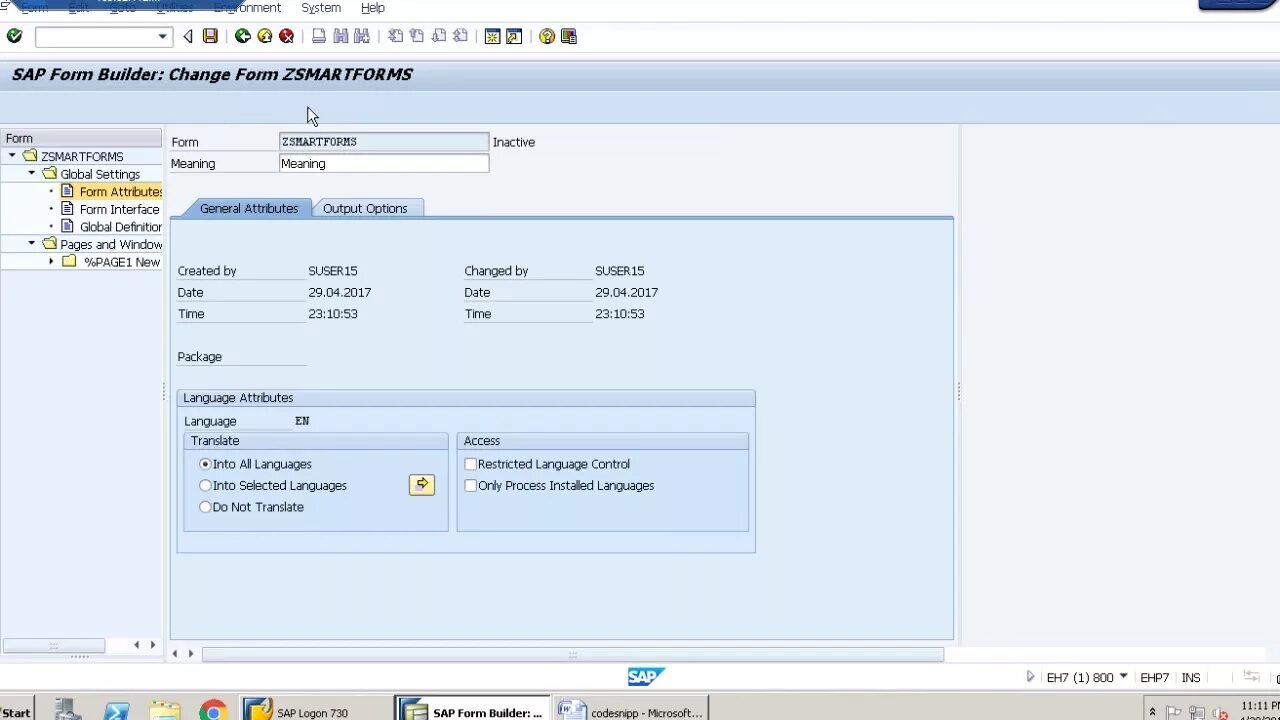Click the Inactive status text
The width and height of the screenshot is (1280, 720).
514,142
